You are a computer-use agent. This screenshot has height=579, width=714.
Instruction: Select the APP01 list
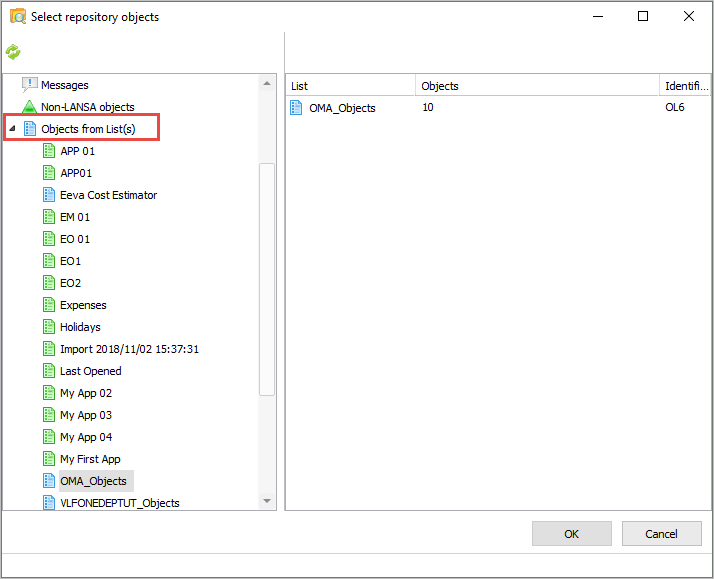(76, 173)
